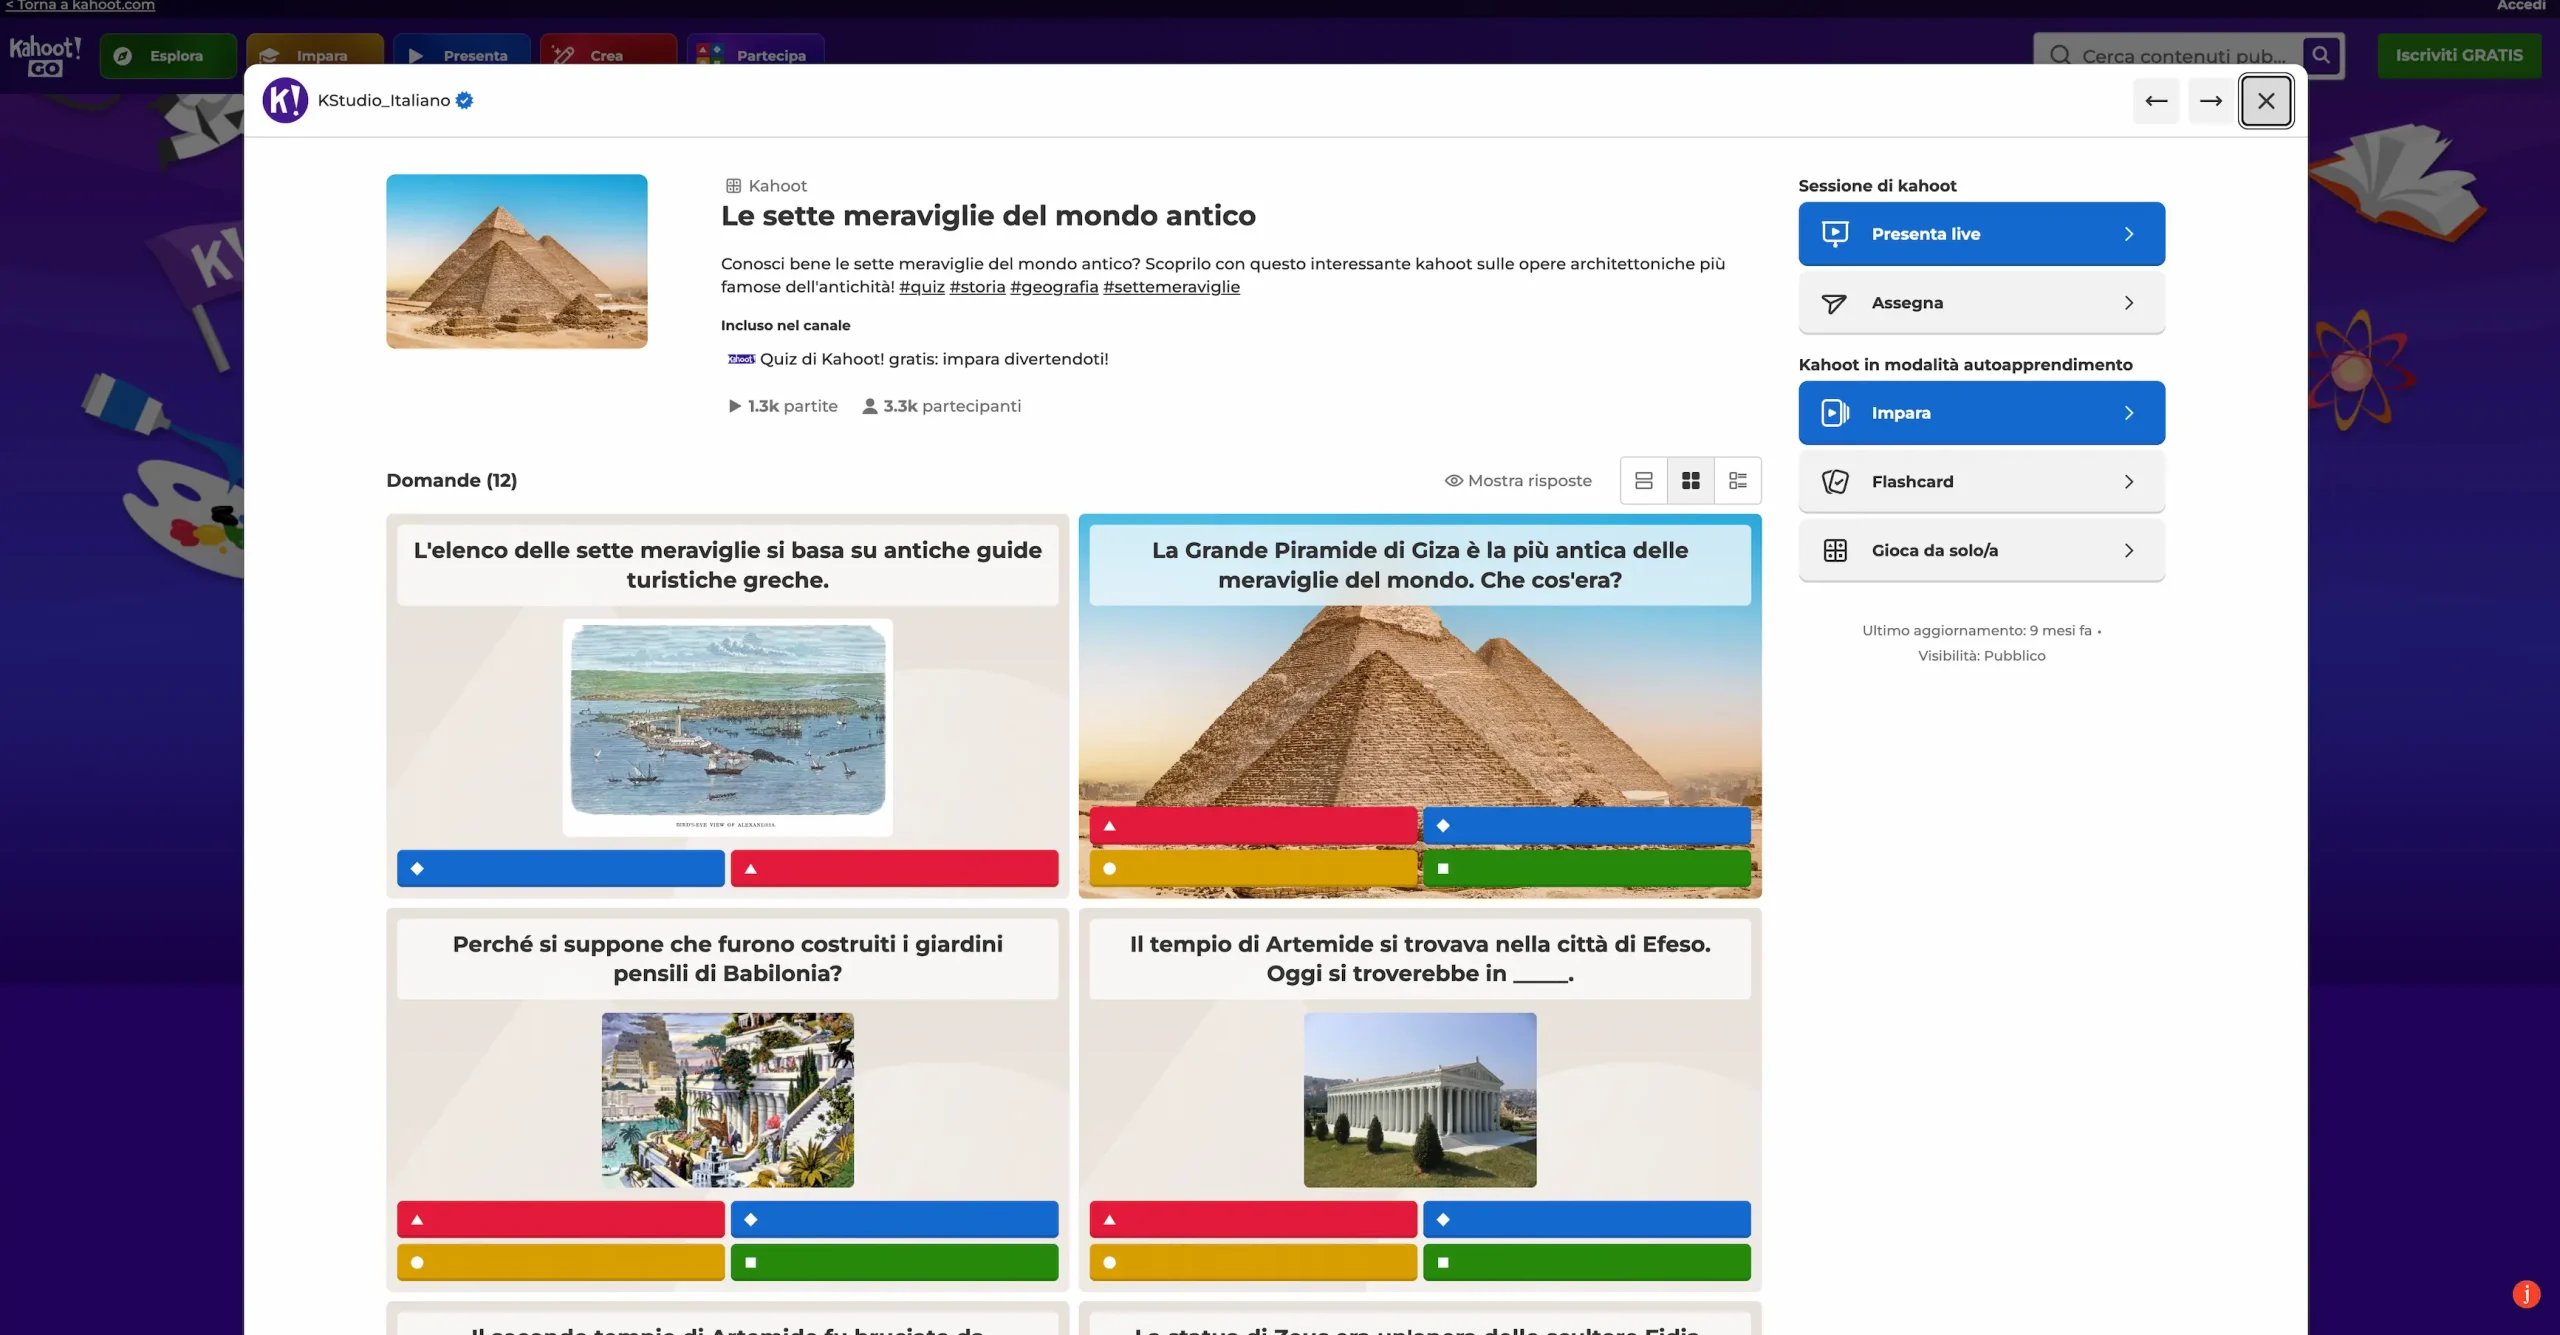Viewport: 2560px width, 1335px height.
Task: Click the KStudio_Italiano profile avatar
Action: [x=285, y=100]
